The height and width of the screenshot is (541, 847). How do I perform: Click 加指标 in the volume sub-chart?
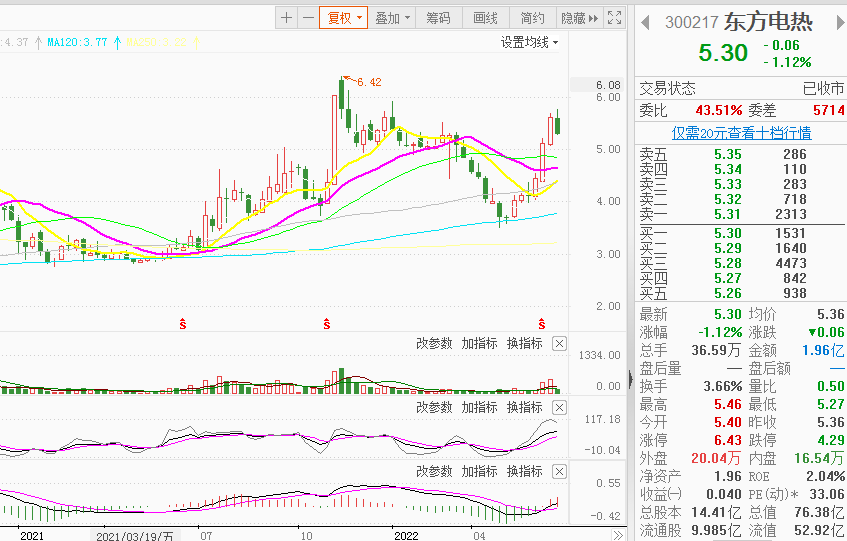coord(479,343)
